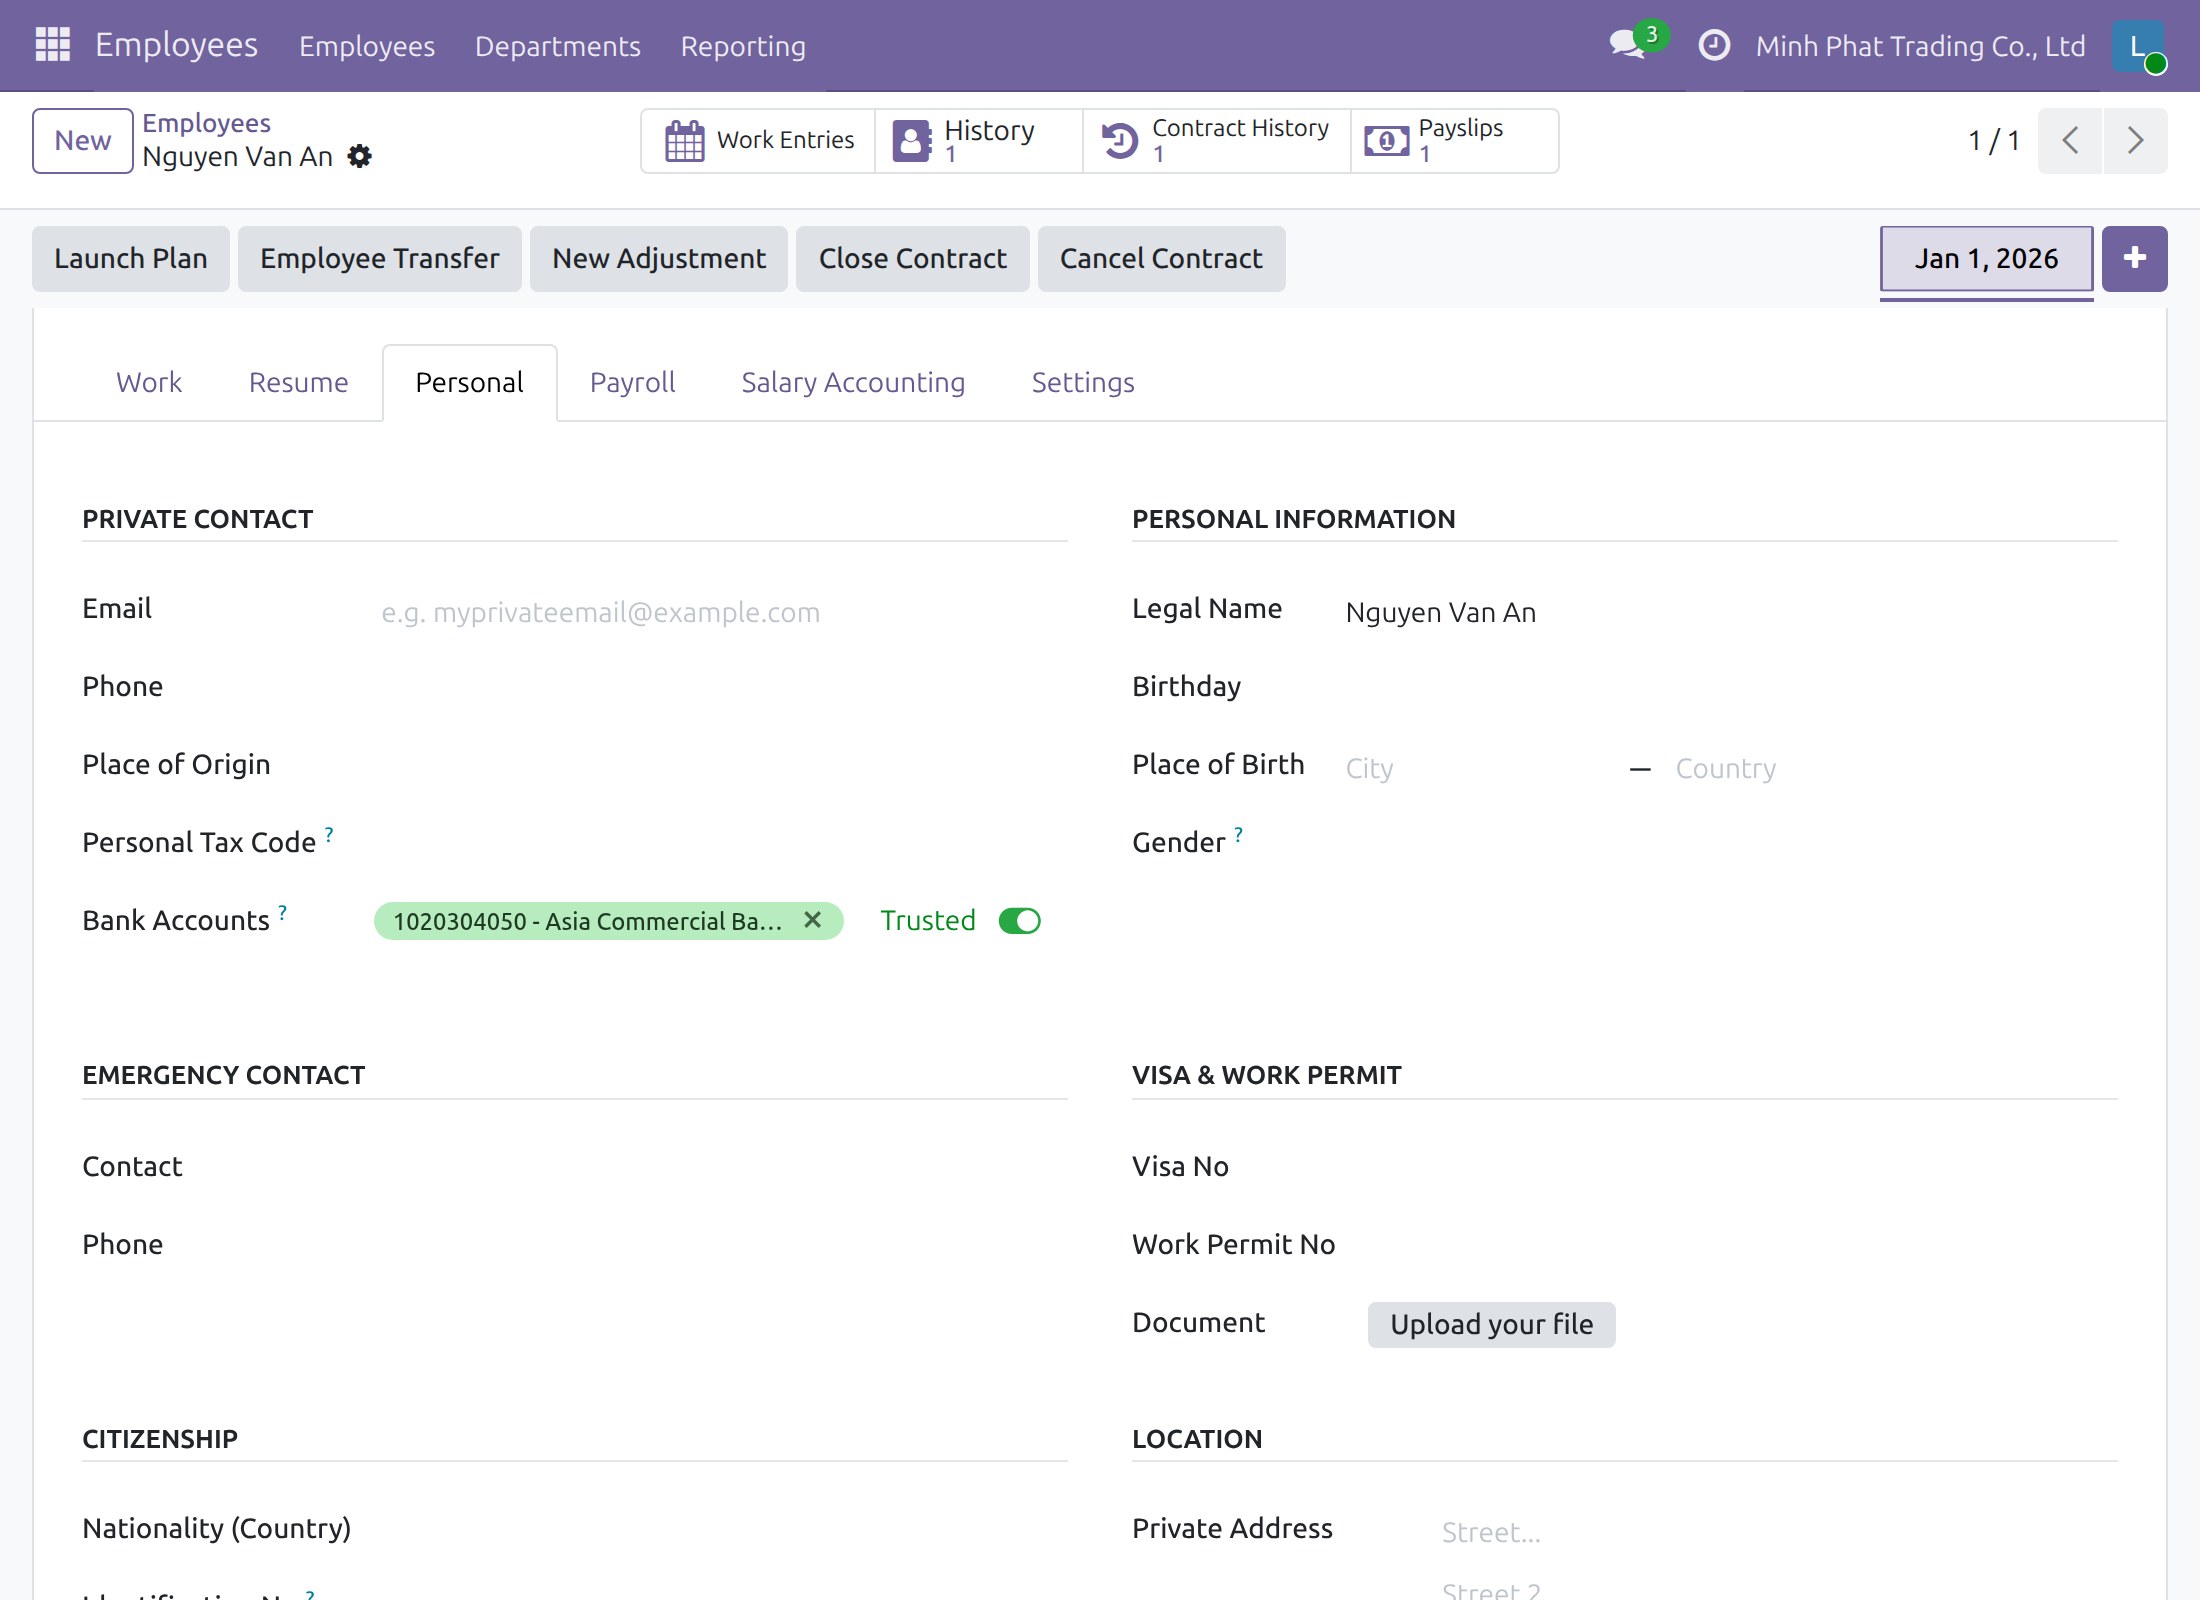The image size is (2200, 1600).
Task: Open the apps grid menu icon
Action: (x=53, y=45)
